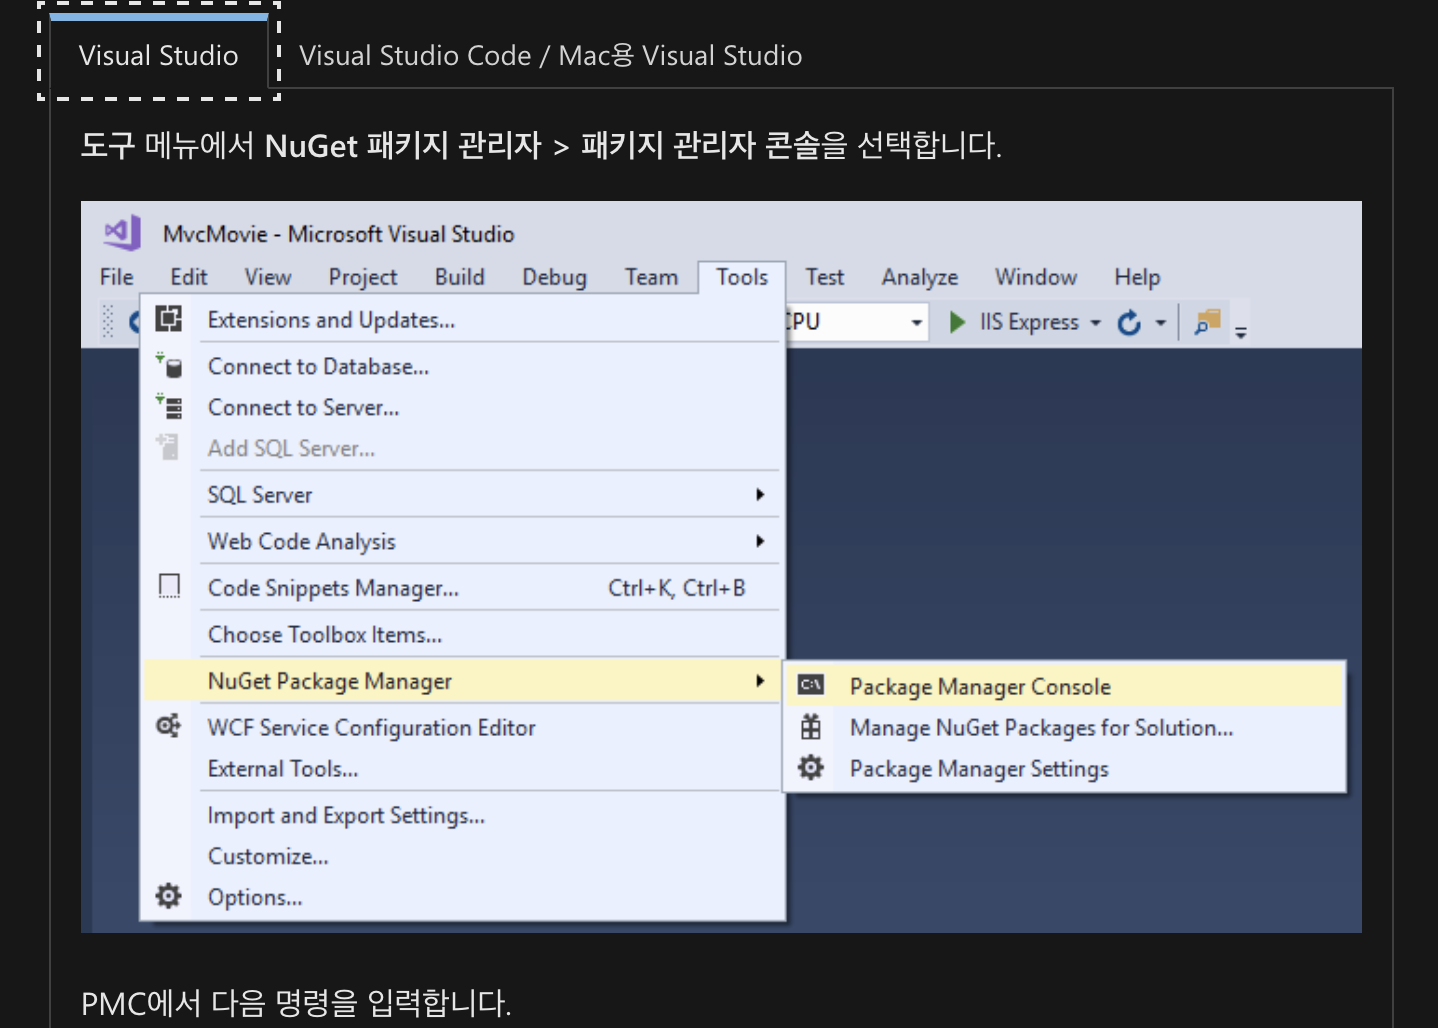
Task: Open the Help menu
Action: click(x=1137, y=277)
